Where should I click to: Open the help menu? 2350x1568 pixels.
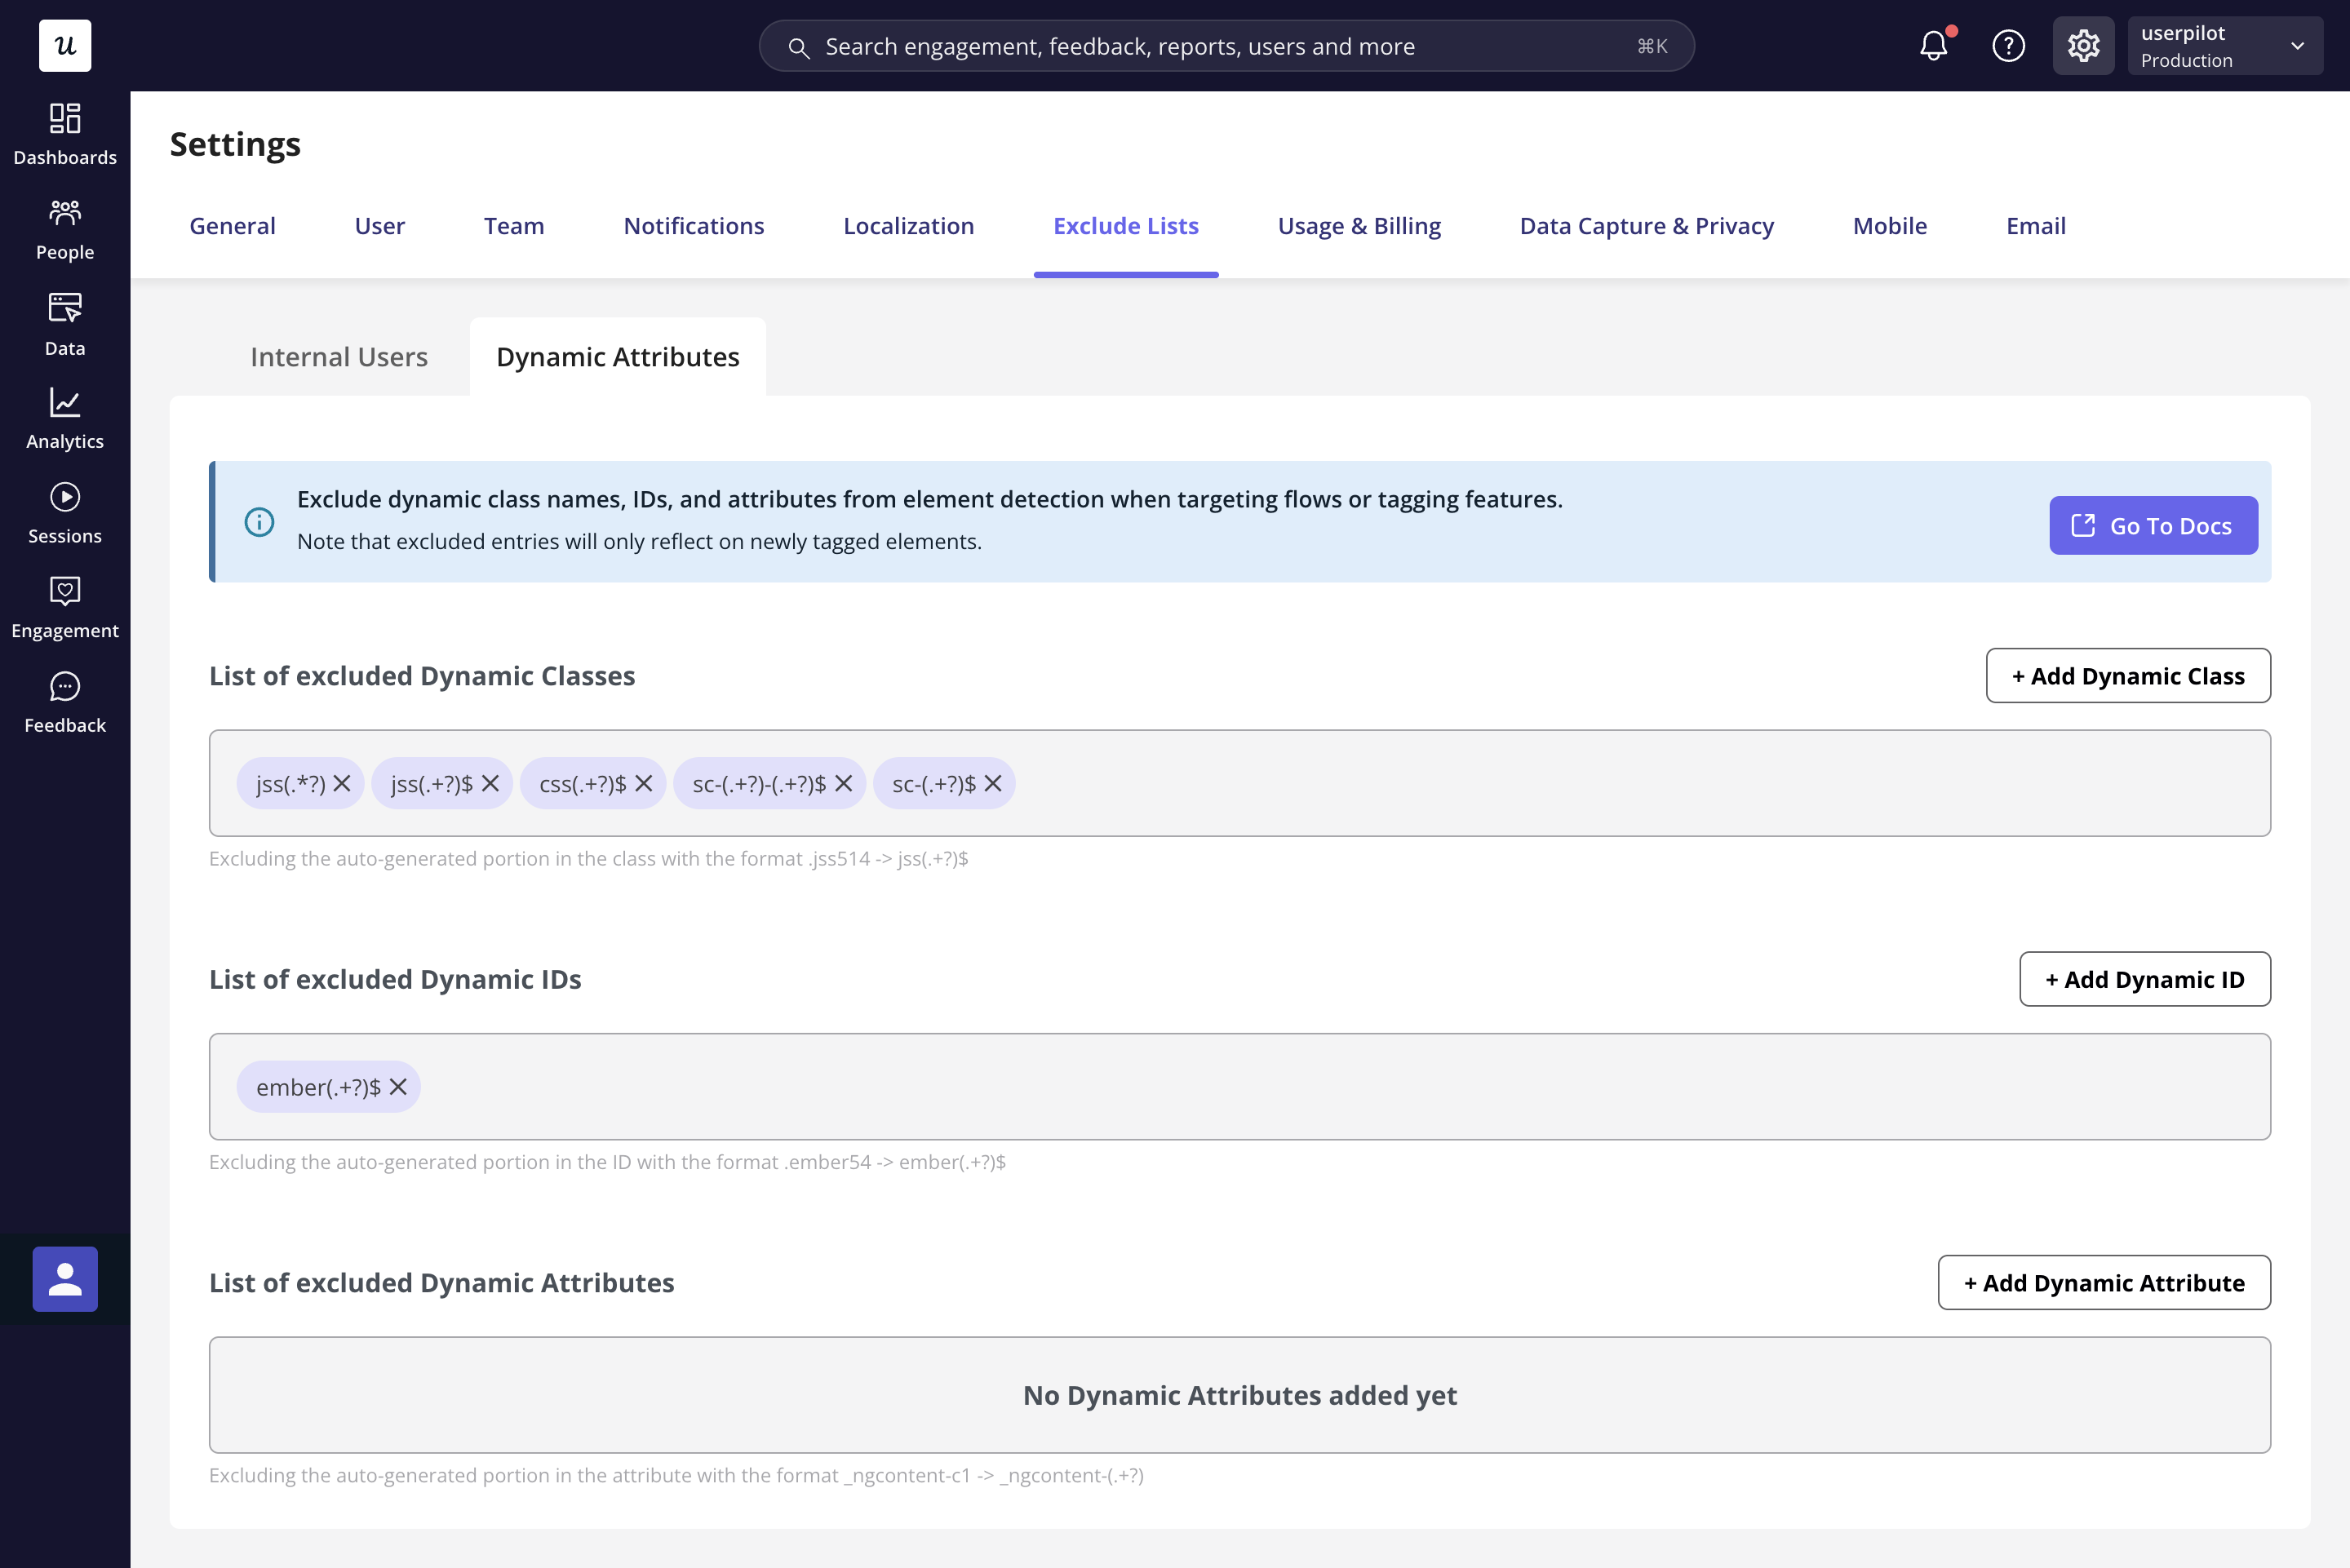point(2009,45)
